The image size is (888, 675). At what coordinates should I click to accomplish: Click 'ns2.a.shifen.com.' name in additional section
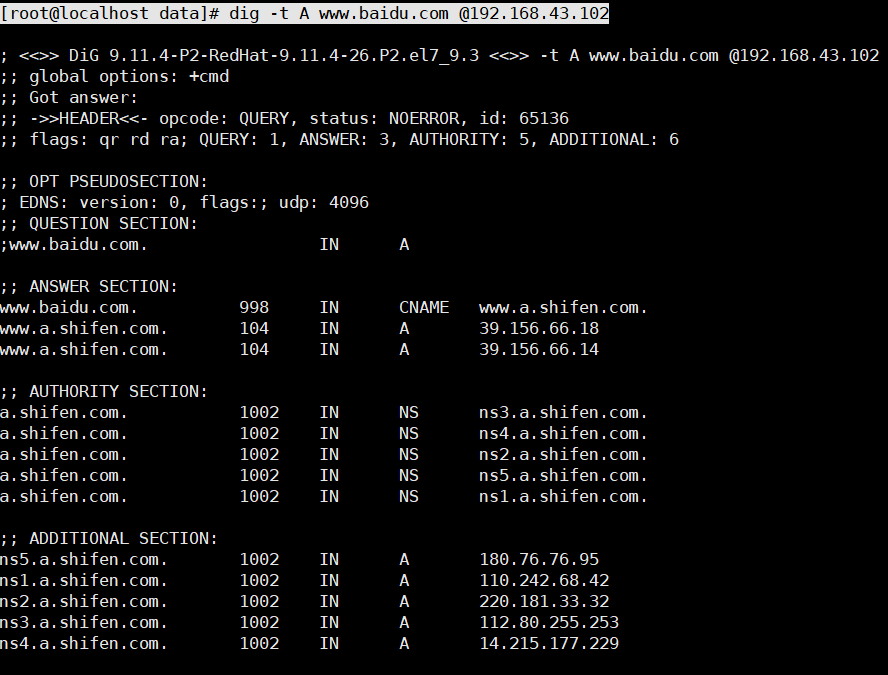click(x=84, y=601)
